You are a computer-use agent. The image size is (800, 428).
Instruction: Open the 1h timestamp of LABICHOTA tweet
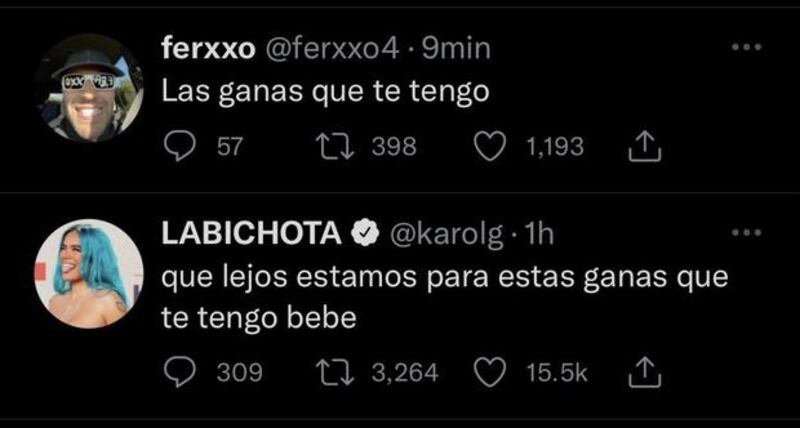pyautogui.click(x=539, y=235)
